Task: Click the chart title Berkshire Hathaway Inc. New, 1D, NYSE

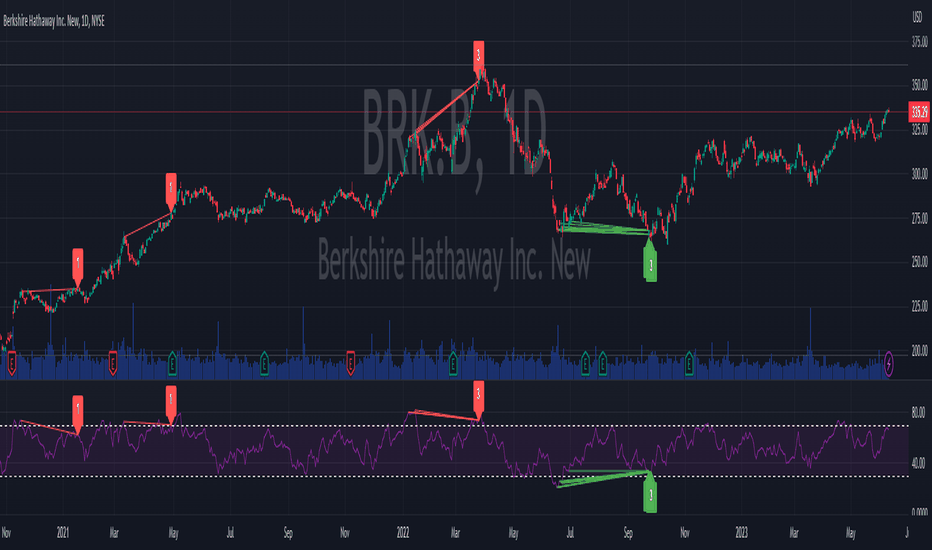Action: click(x=54, y=21)
